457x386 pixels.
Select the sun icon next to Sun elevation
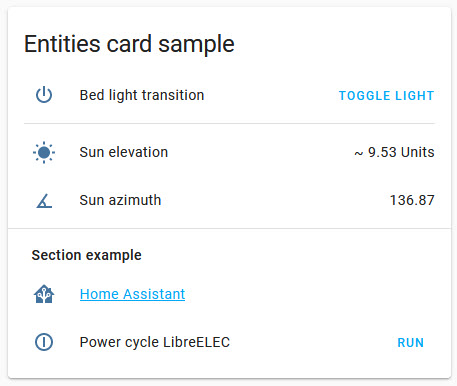[x=44, y=152]
